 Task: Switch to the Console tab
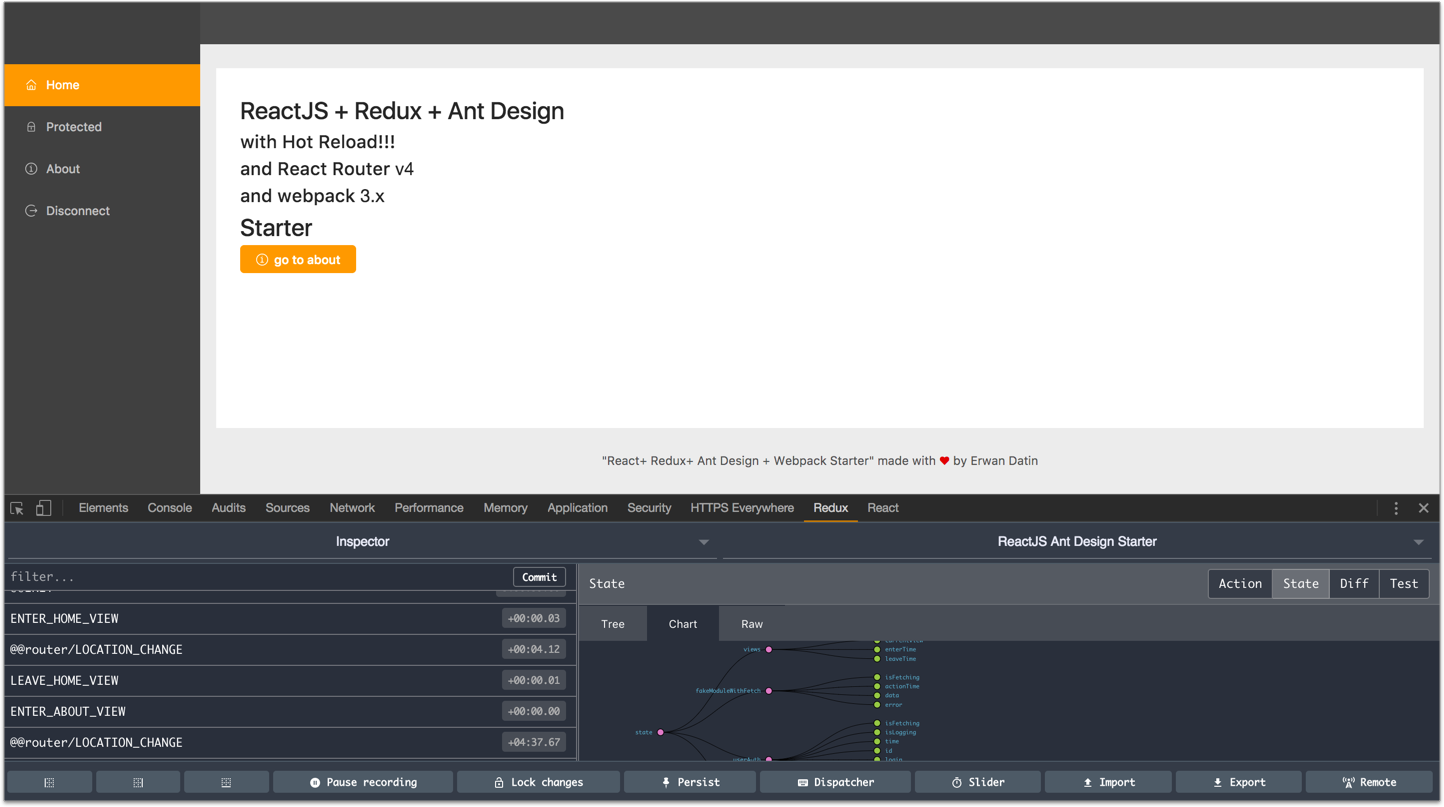point(170,508)
